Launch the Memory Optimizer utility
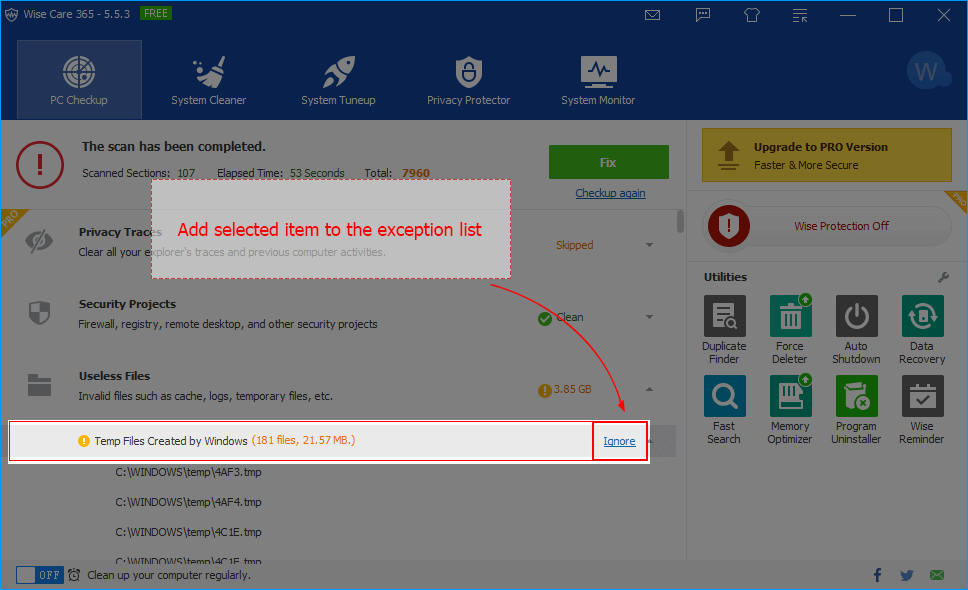Screen dimensions: 968x590 [x=789, y=408]
